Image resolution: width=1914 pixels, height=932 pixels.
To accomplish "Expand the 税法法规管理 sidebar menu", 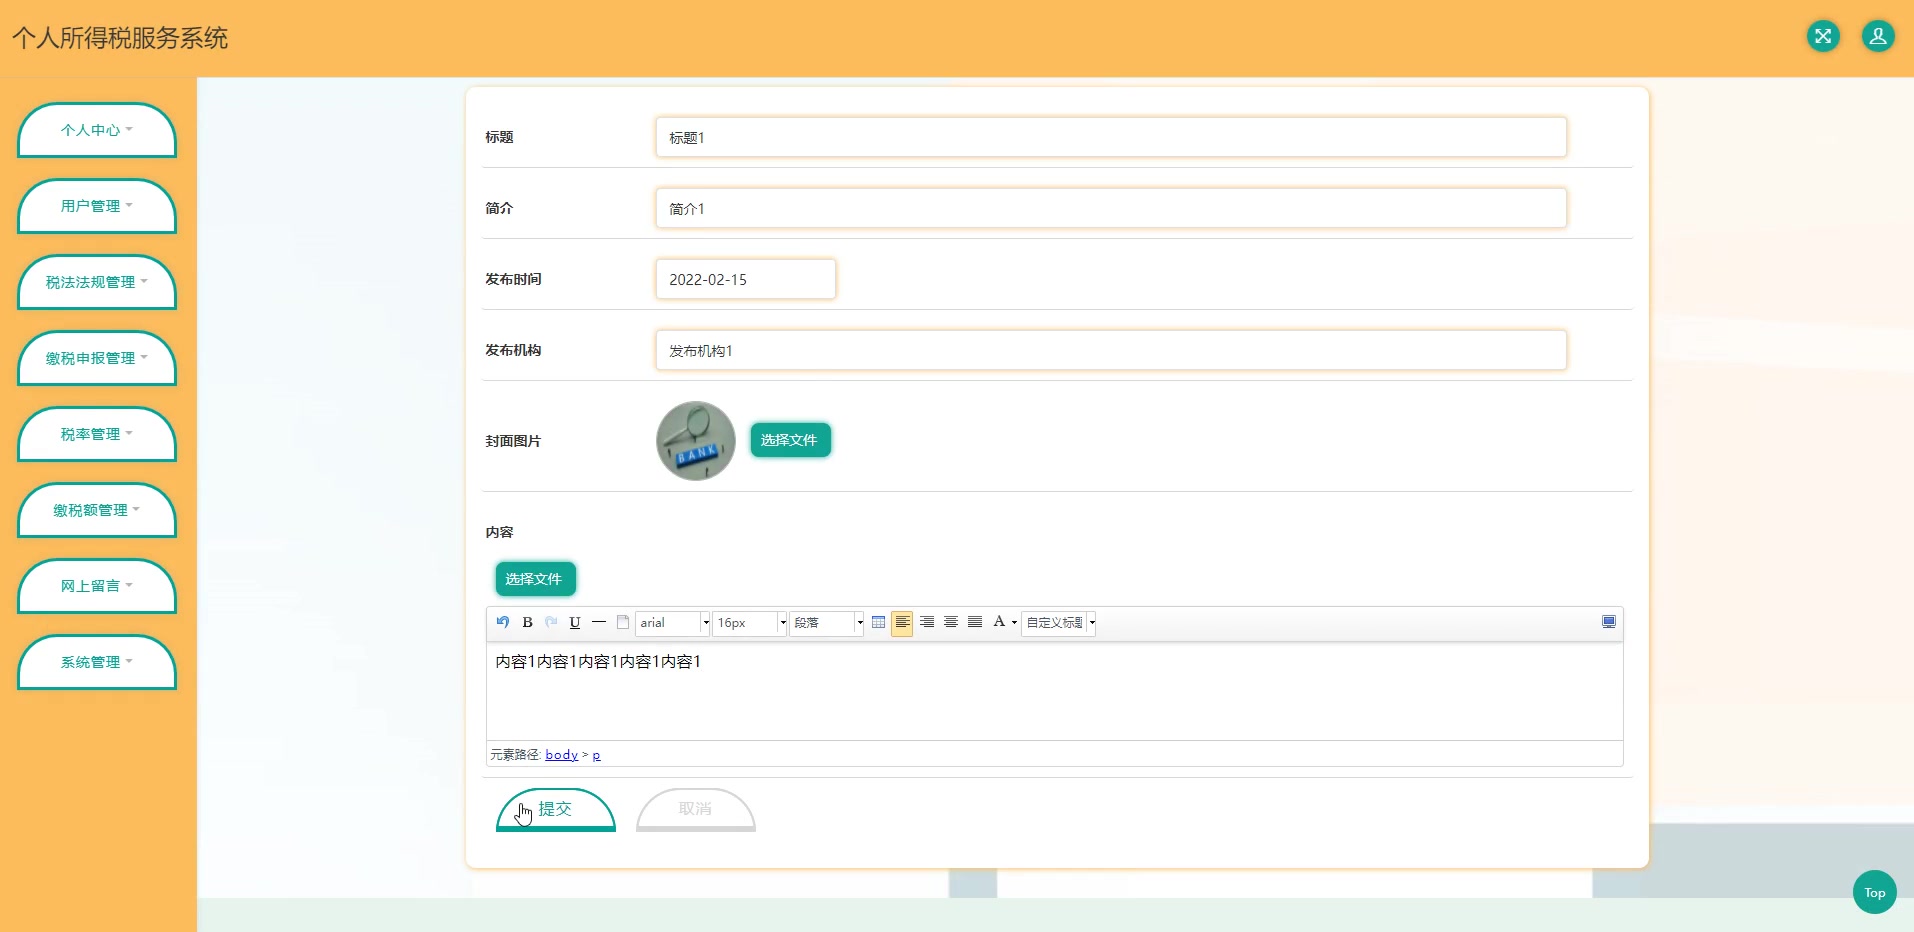I will 96,283.
